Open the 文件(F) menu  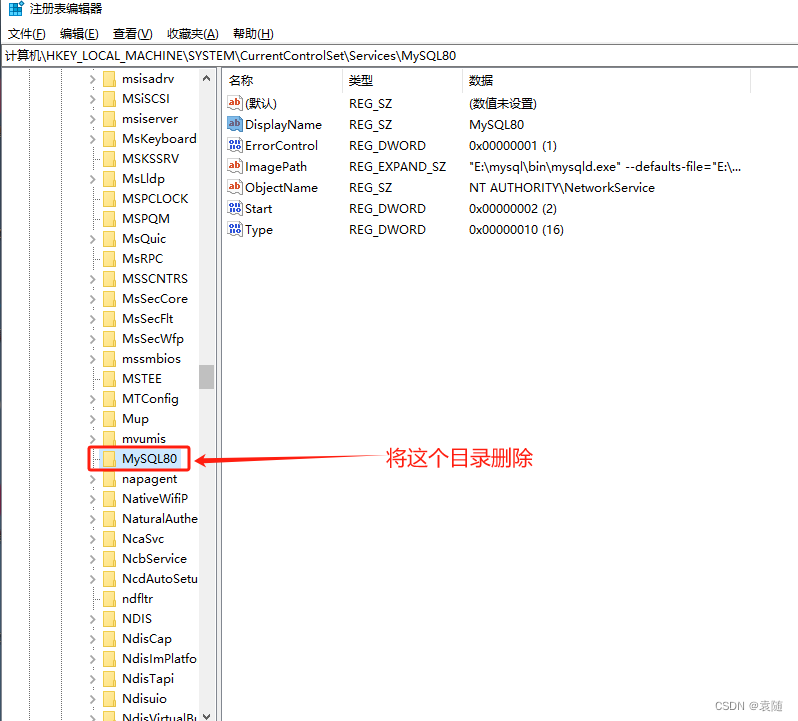pyautogui.click(x=26, y=34)
